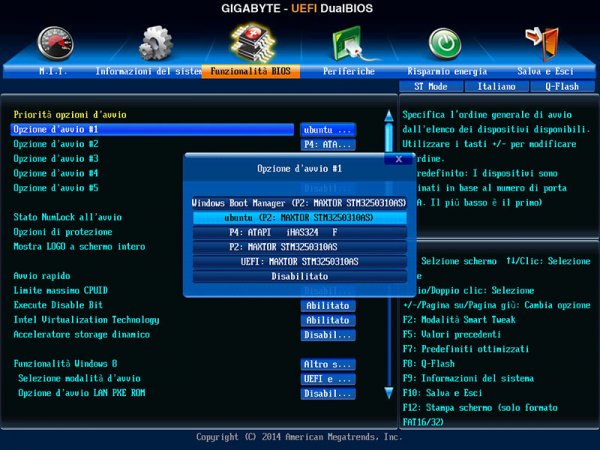600x450 pixels.
Task: Click F8: Q-Flash help line
Action: click(x=429, y=364)
